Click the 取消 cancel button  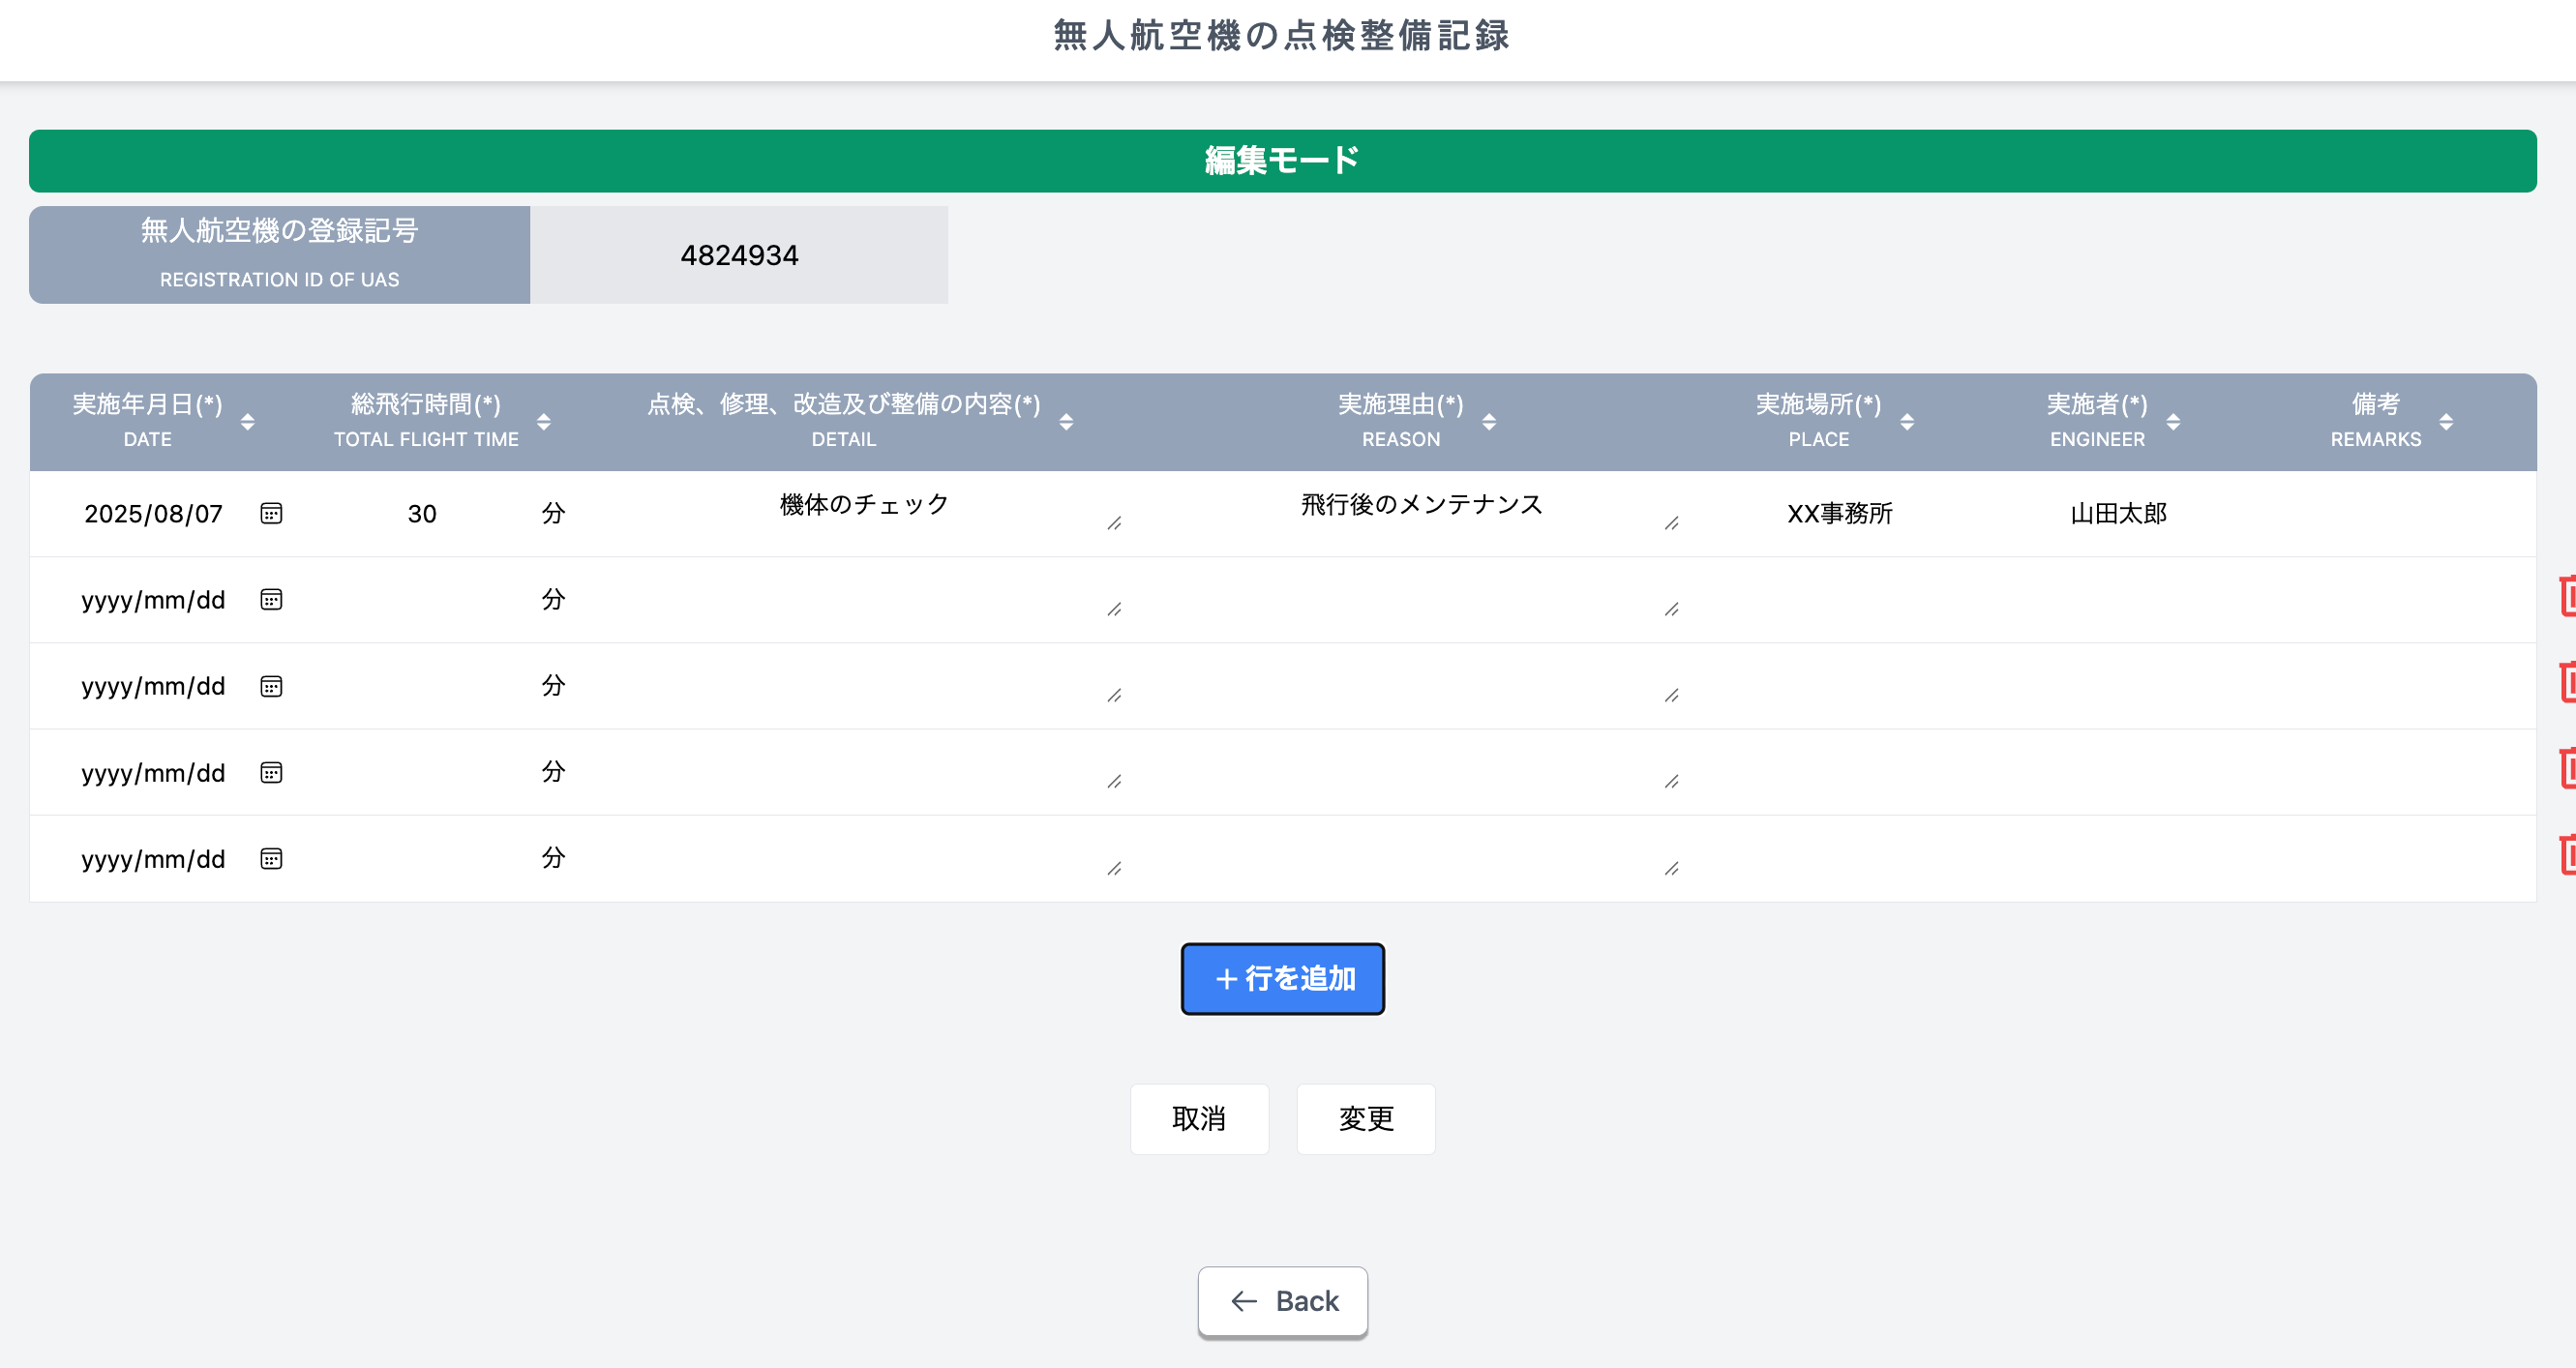(1198, 1118)
